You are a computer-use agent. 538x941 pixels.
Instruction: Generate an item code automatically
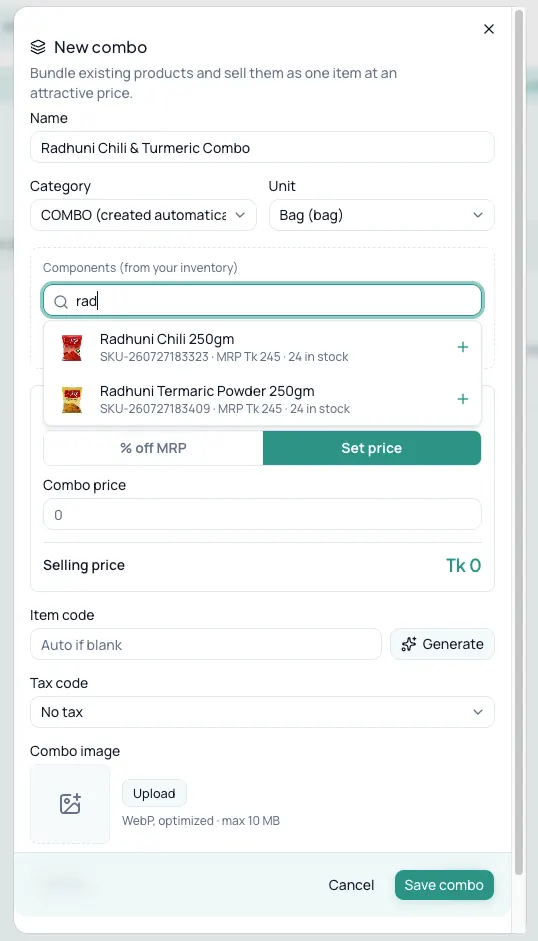[443, 644]
